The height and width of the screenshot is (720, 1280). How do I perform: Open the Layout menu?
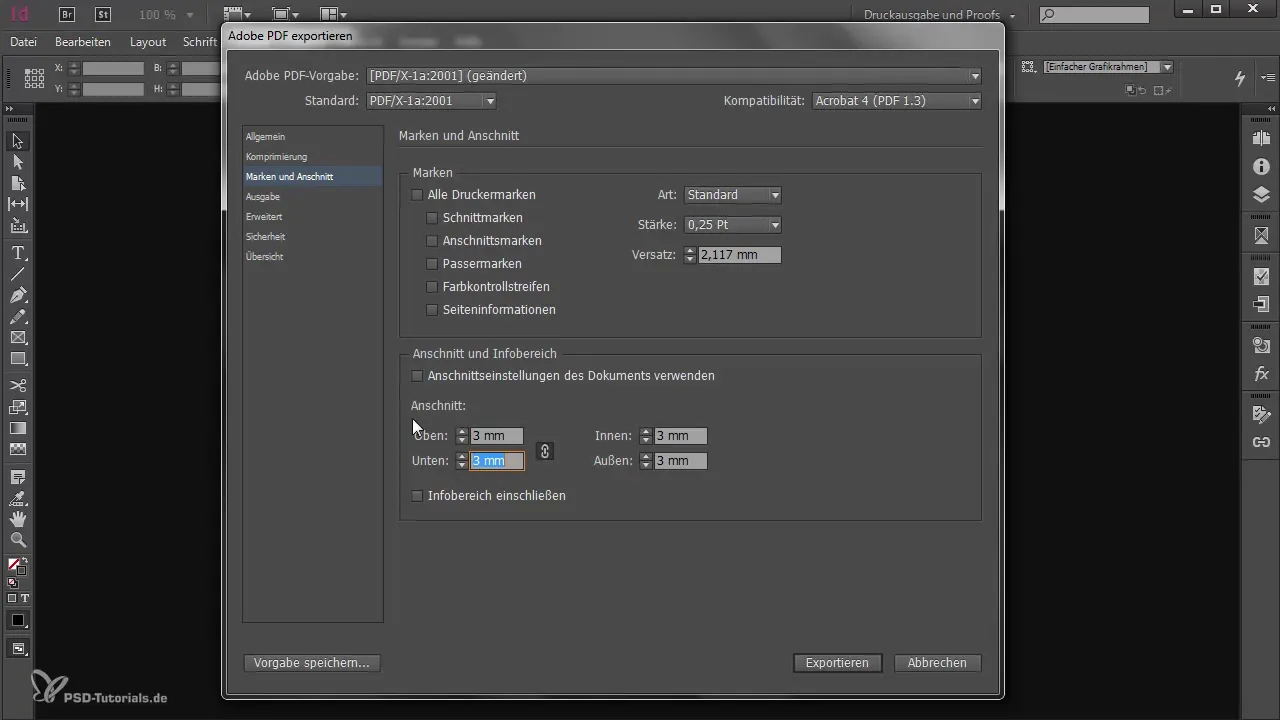tap(148, 43)
